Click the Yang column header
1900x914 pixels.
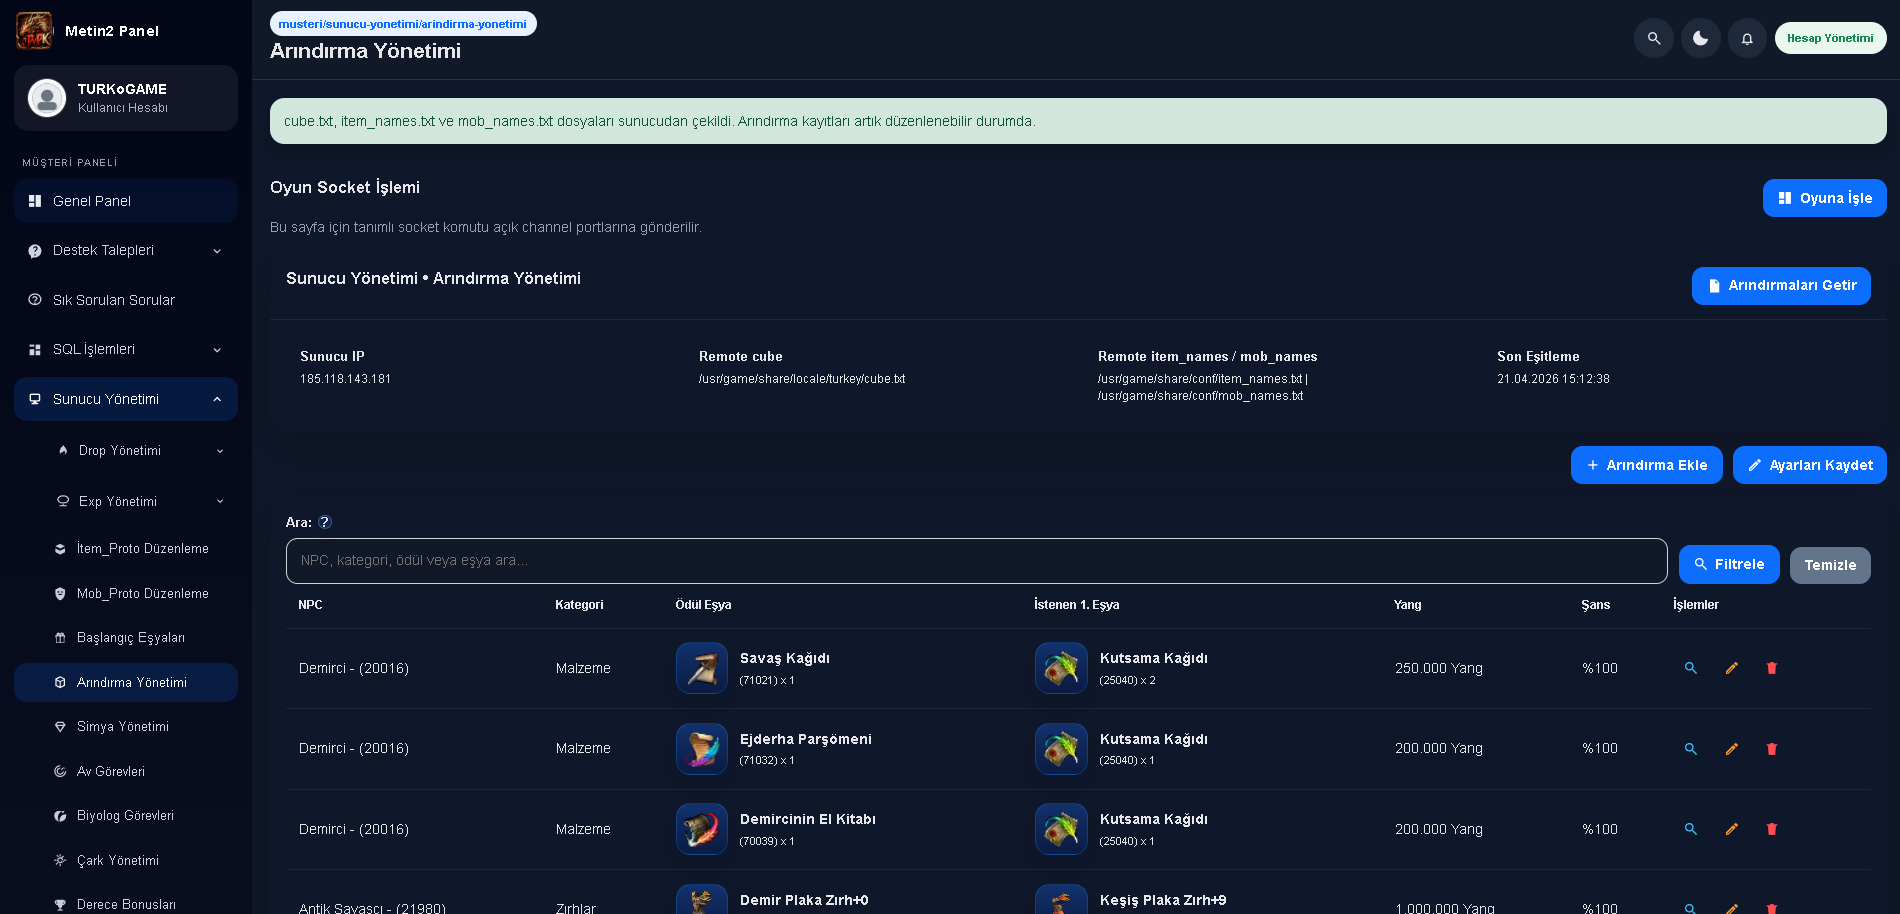[x=1407, y=605]
